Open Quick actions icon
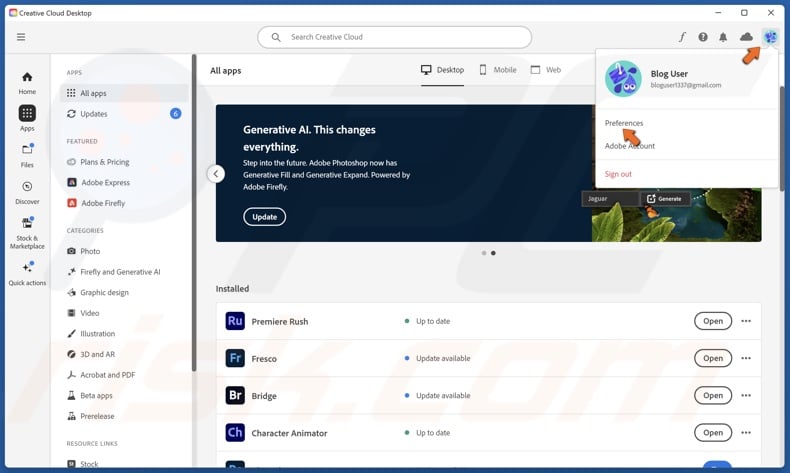 pos(27,267)
